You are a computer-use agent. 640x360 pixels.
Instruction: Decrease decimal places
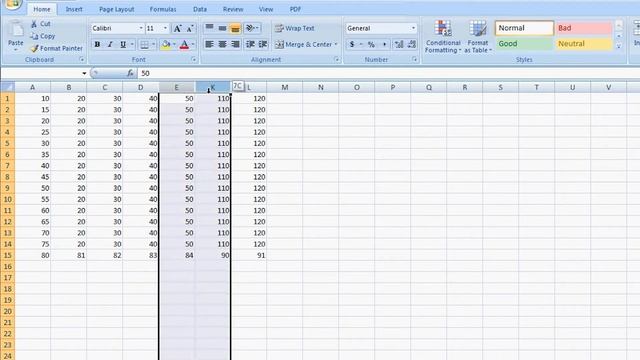[411, 44]
